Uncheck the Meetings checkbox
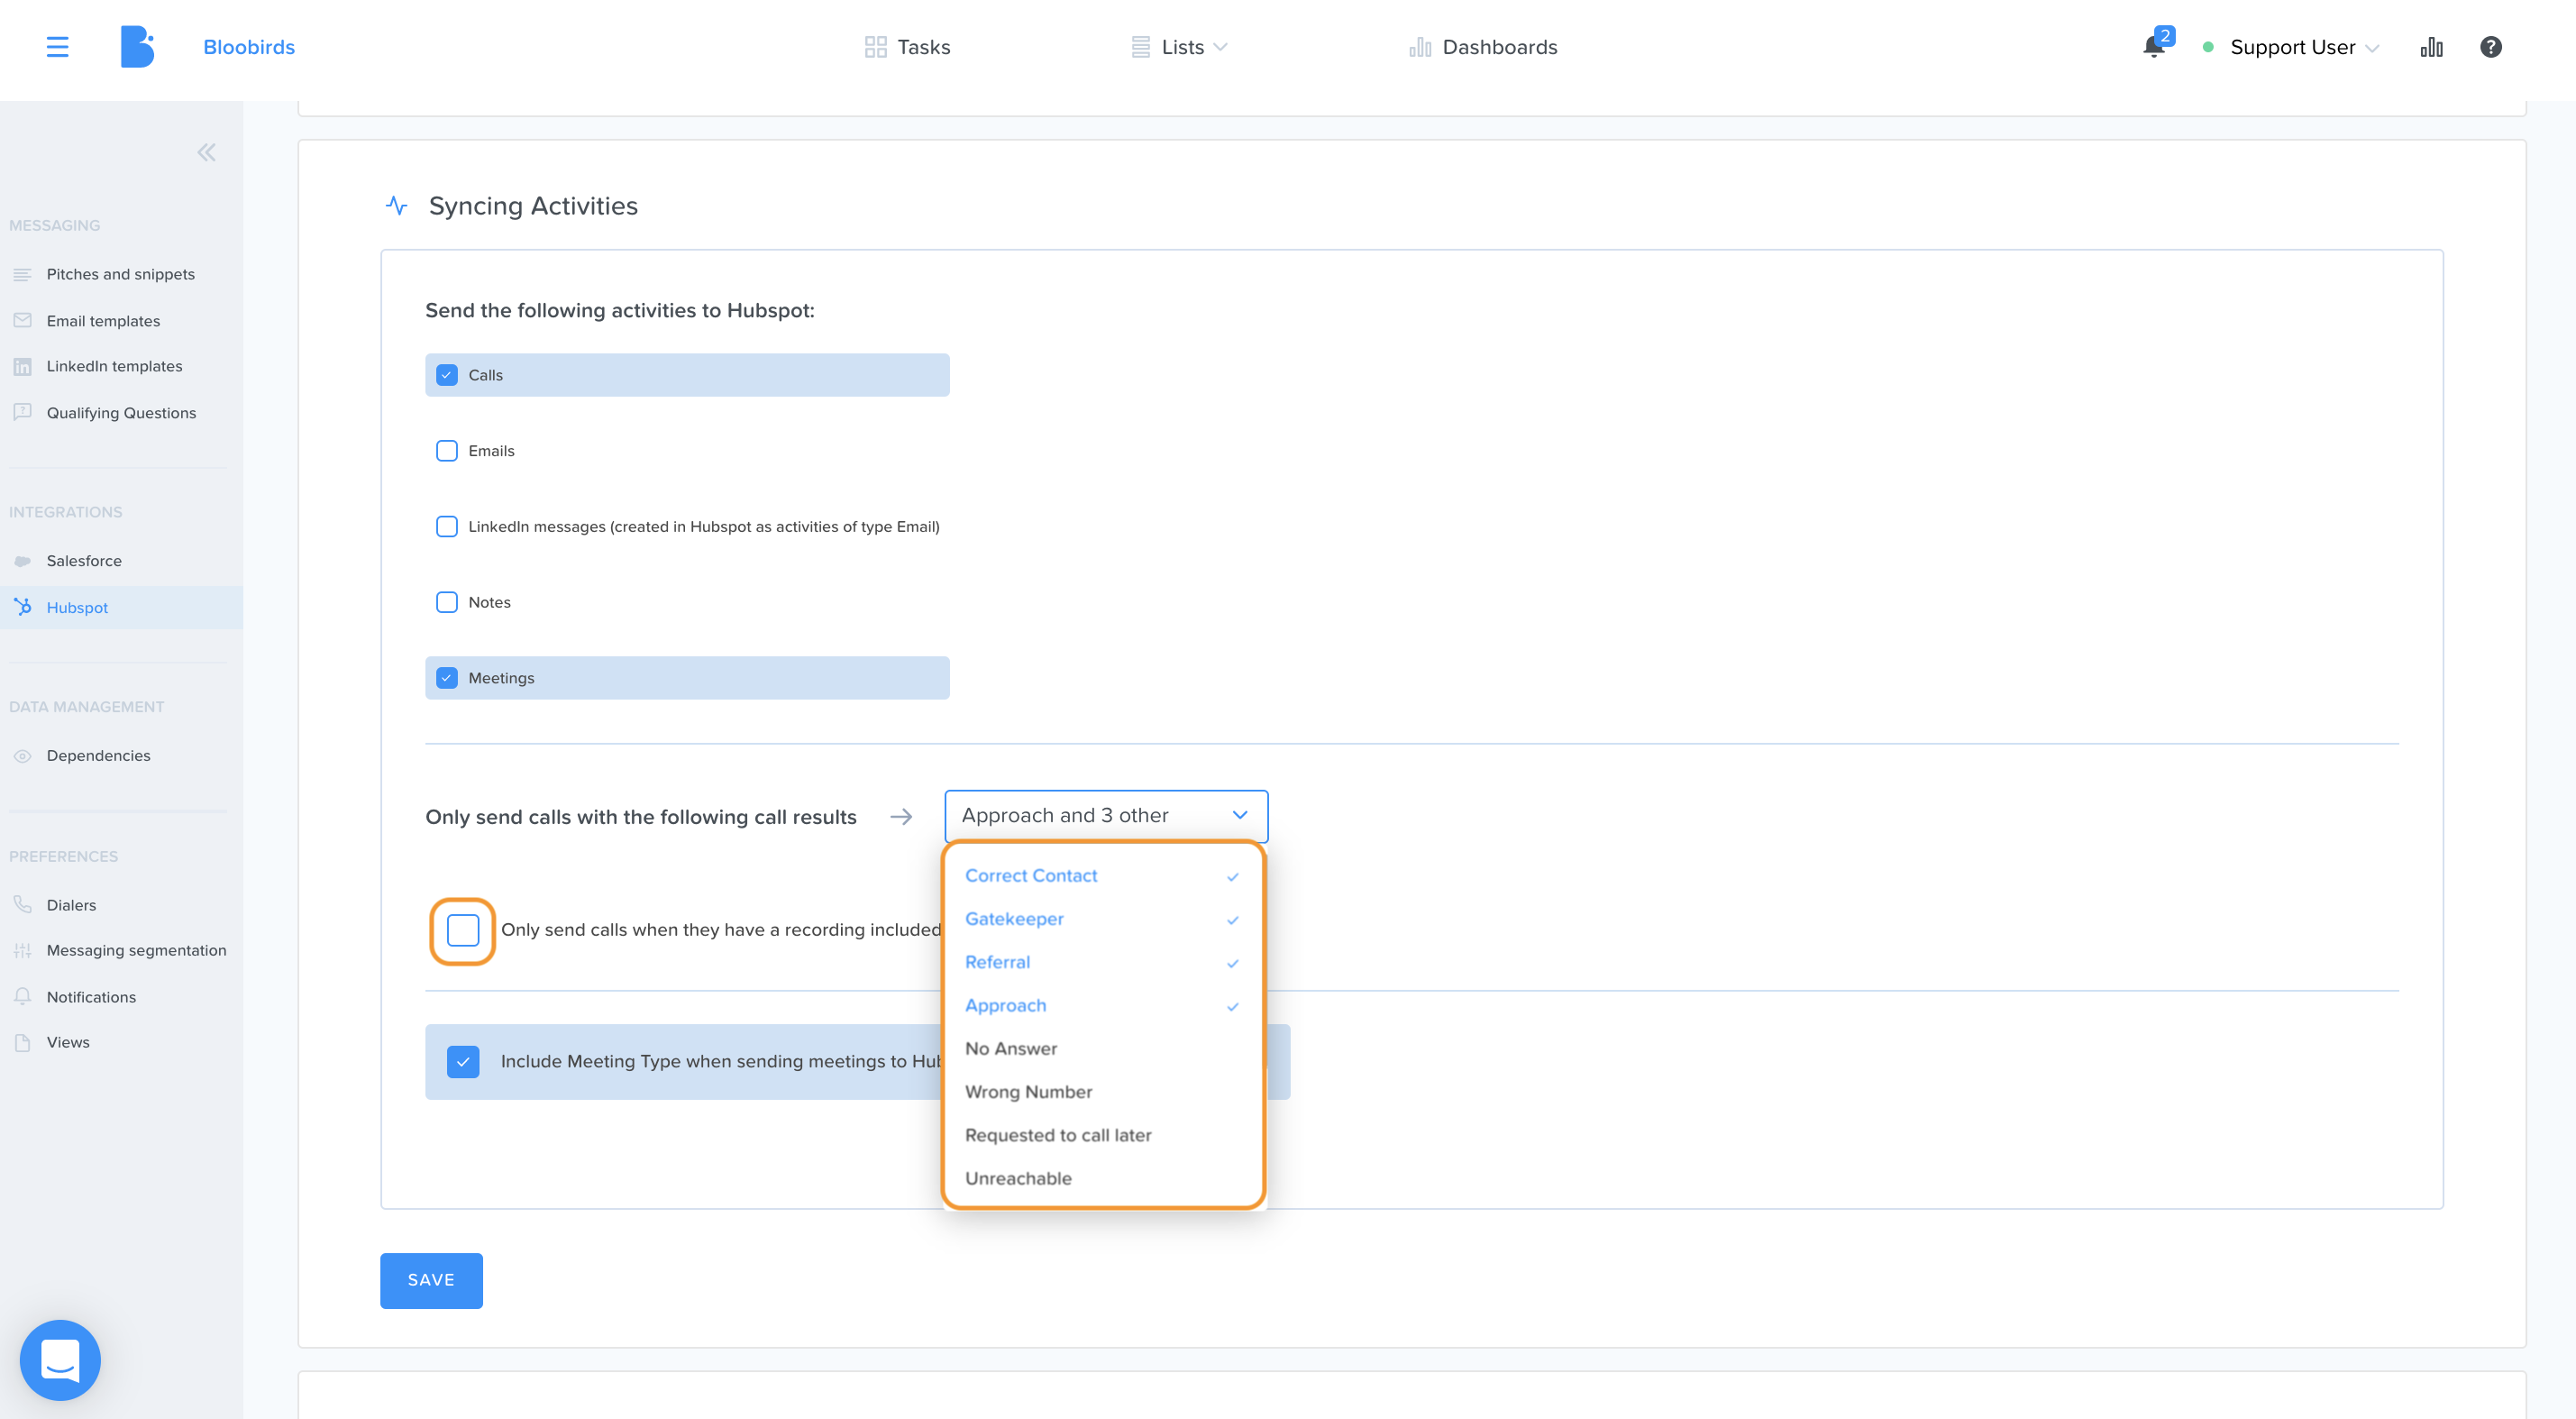The height and width of the screenshot is (1419, 2576). pos(447,678)
